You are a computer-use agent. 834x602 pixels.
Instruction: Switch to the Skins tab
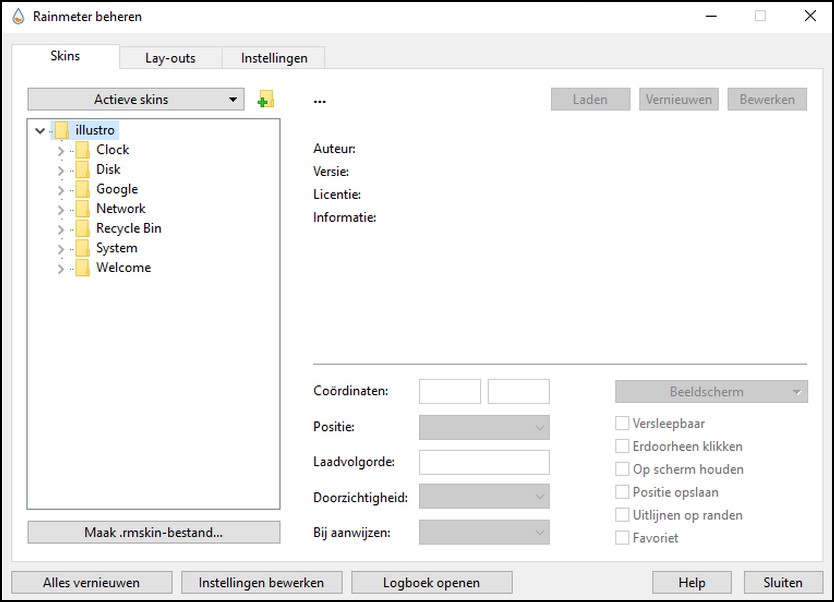(x=65, y=56)
